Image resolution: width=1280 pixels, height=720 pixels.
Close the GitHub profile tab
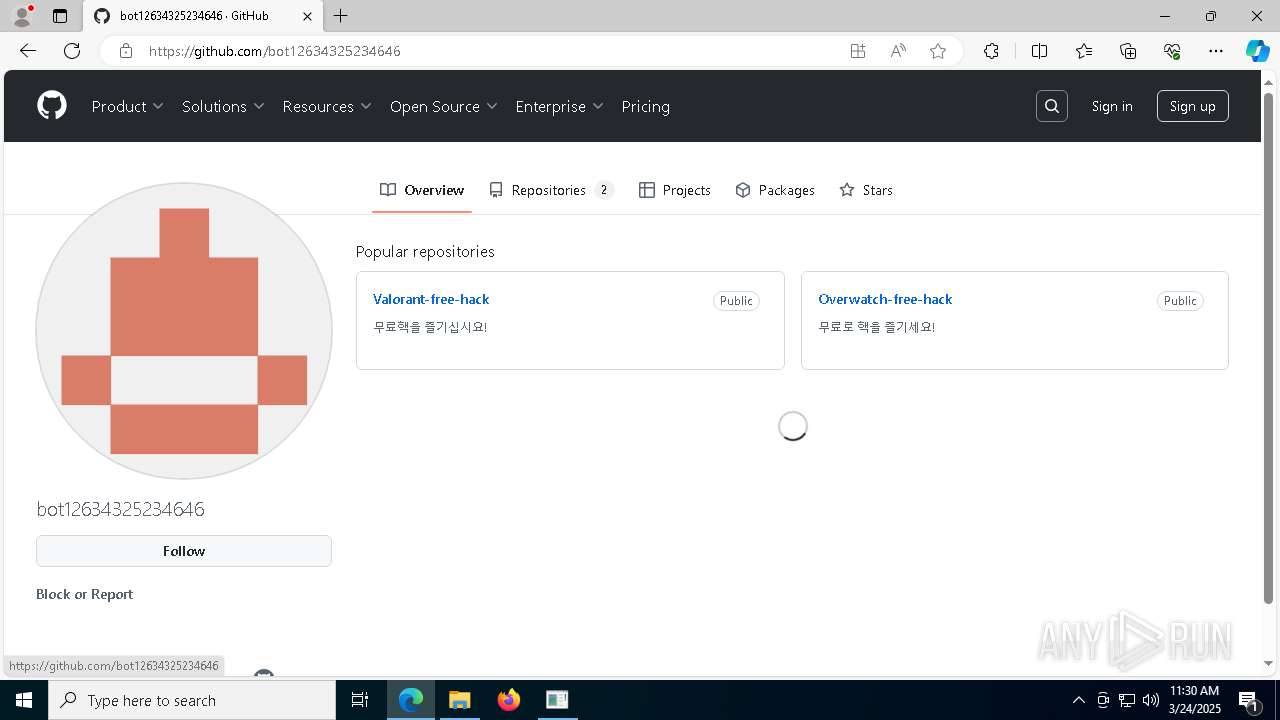(x=308, y=16)
